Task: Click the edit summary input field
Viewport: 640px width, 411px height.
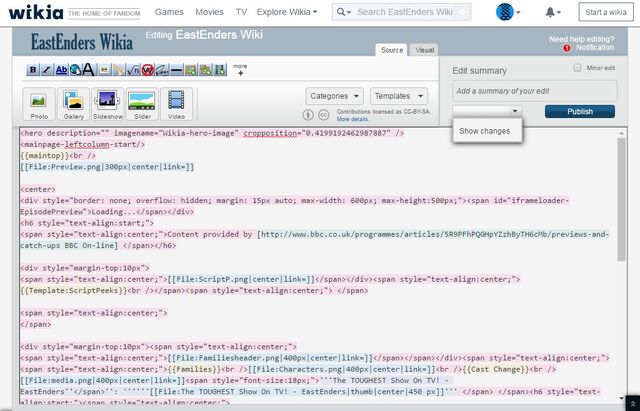Action: 535,91
